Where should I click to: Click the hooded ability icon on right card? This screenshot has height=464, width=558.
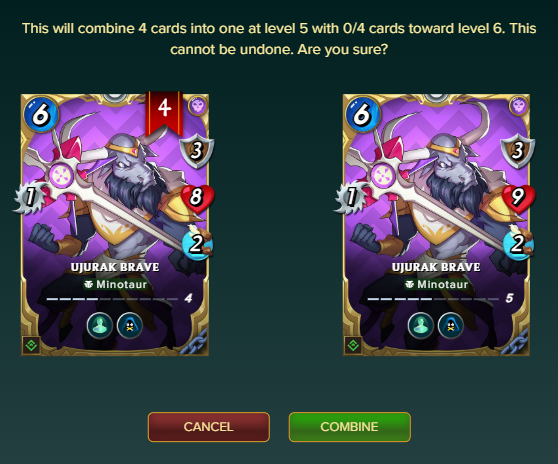(451, 326)
